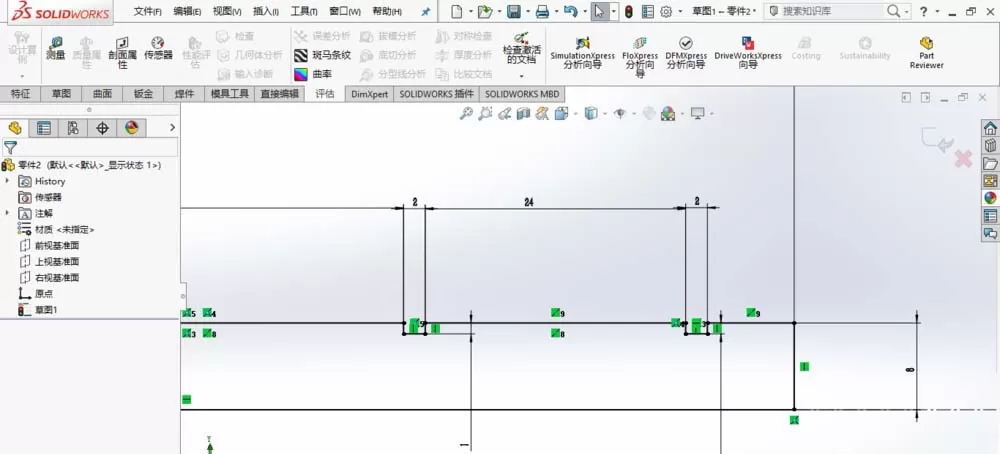Switch to 草图 ribbon tab
1000x454 pixels.
(x=61, y=94)
